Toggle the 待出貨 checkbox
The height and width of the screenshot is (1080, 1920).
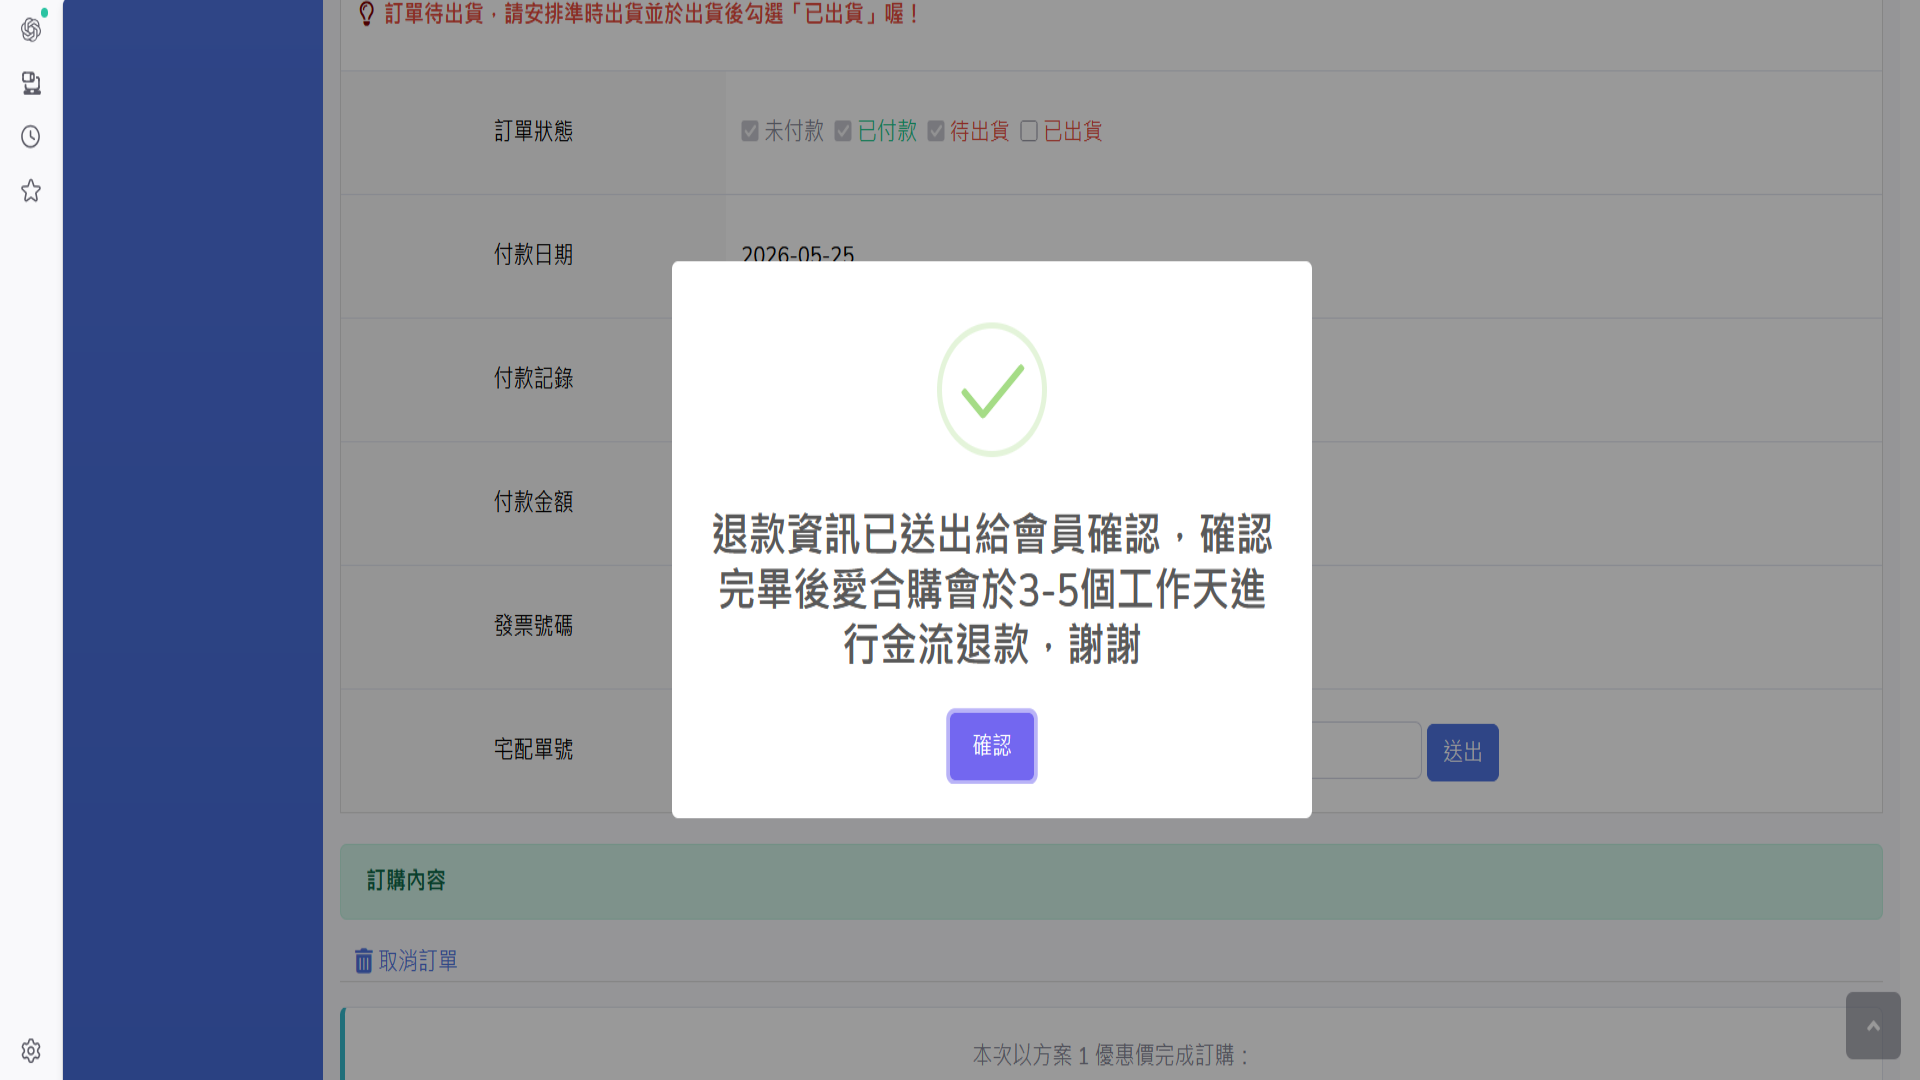click(936, 131)
